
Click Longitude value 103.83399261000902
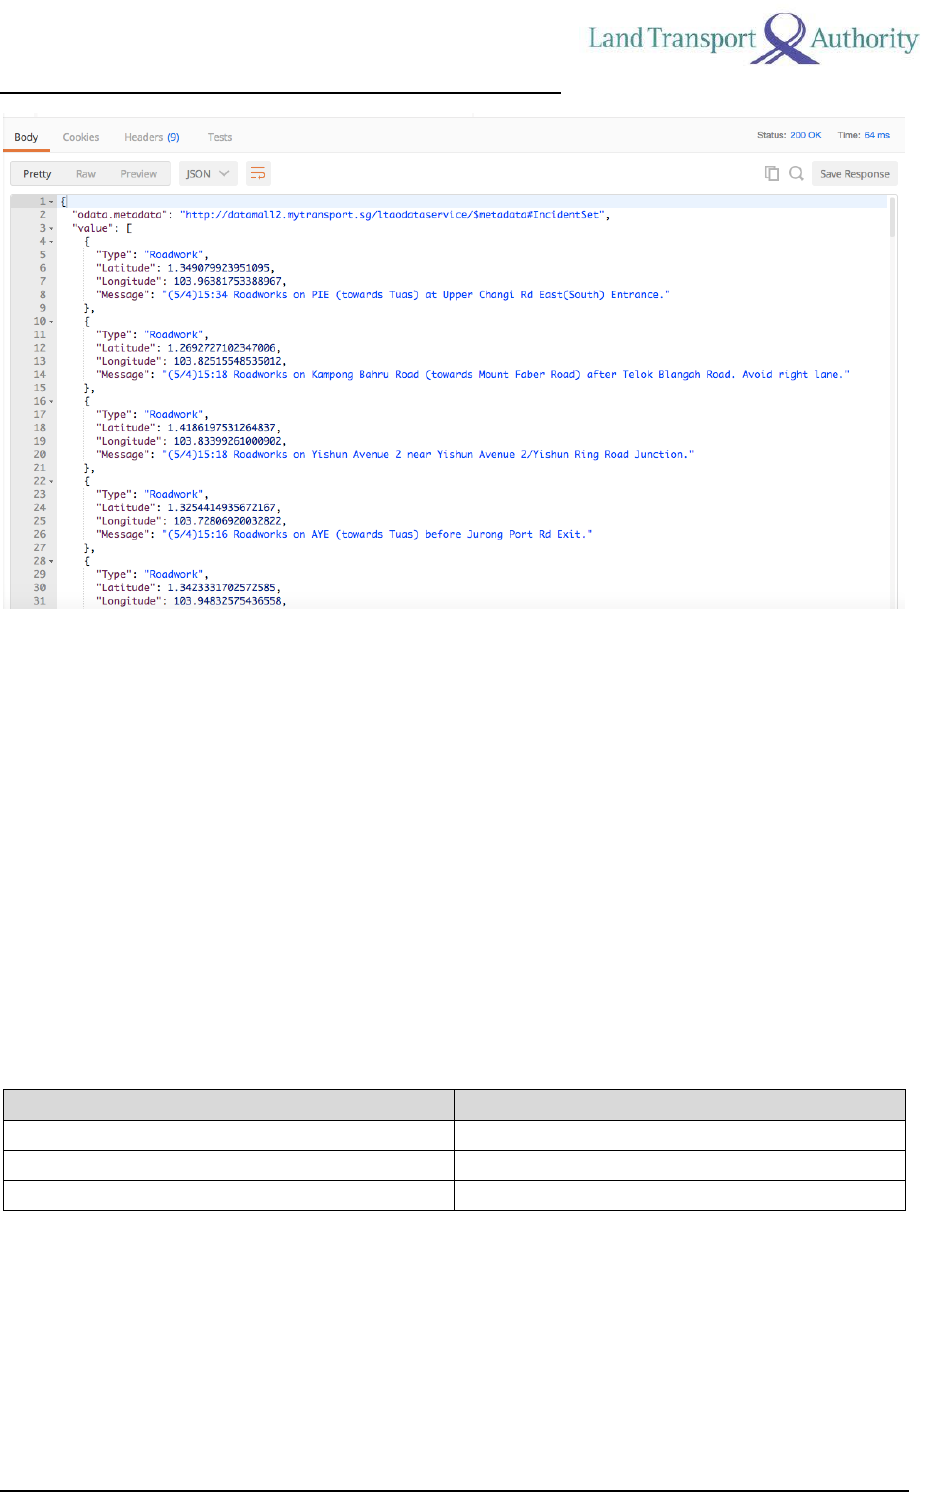point(228,442)
